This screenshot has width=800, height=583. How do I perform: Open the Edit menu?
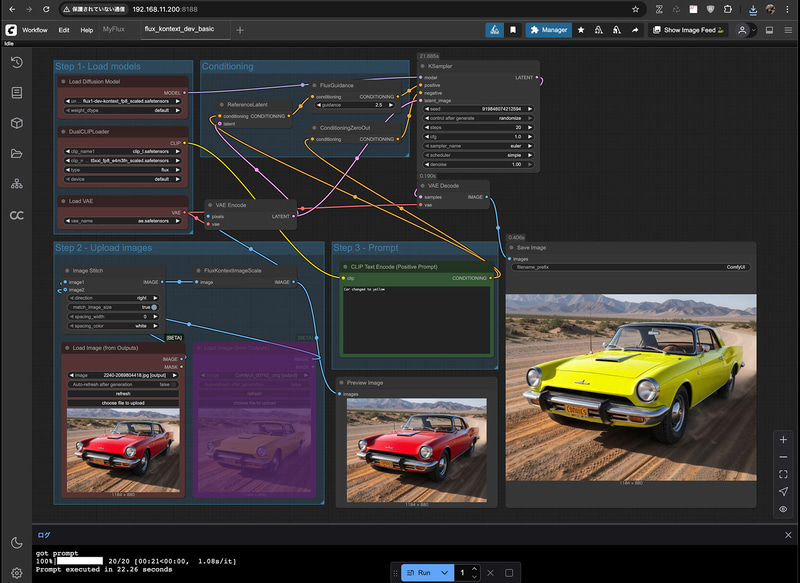pyautogui.click(x=64, y=31)
